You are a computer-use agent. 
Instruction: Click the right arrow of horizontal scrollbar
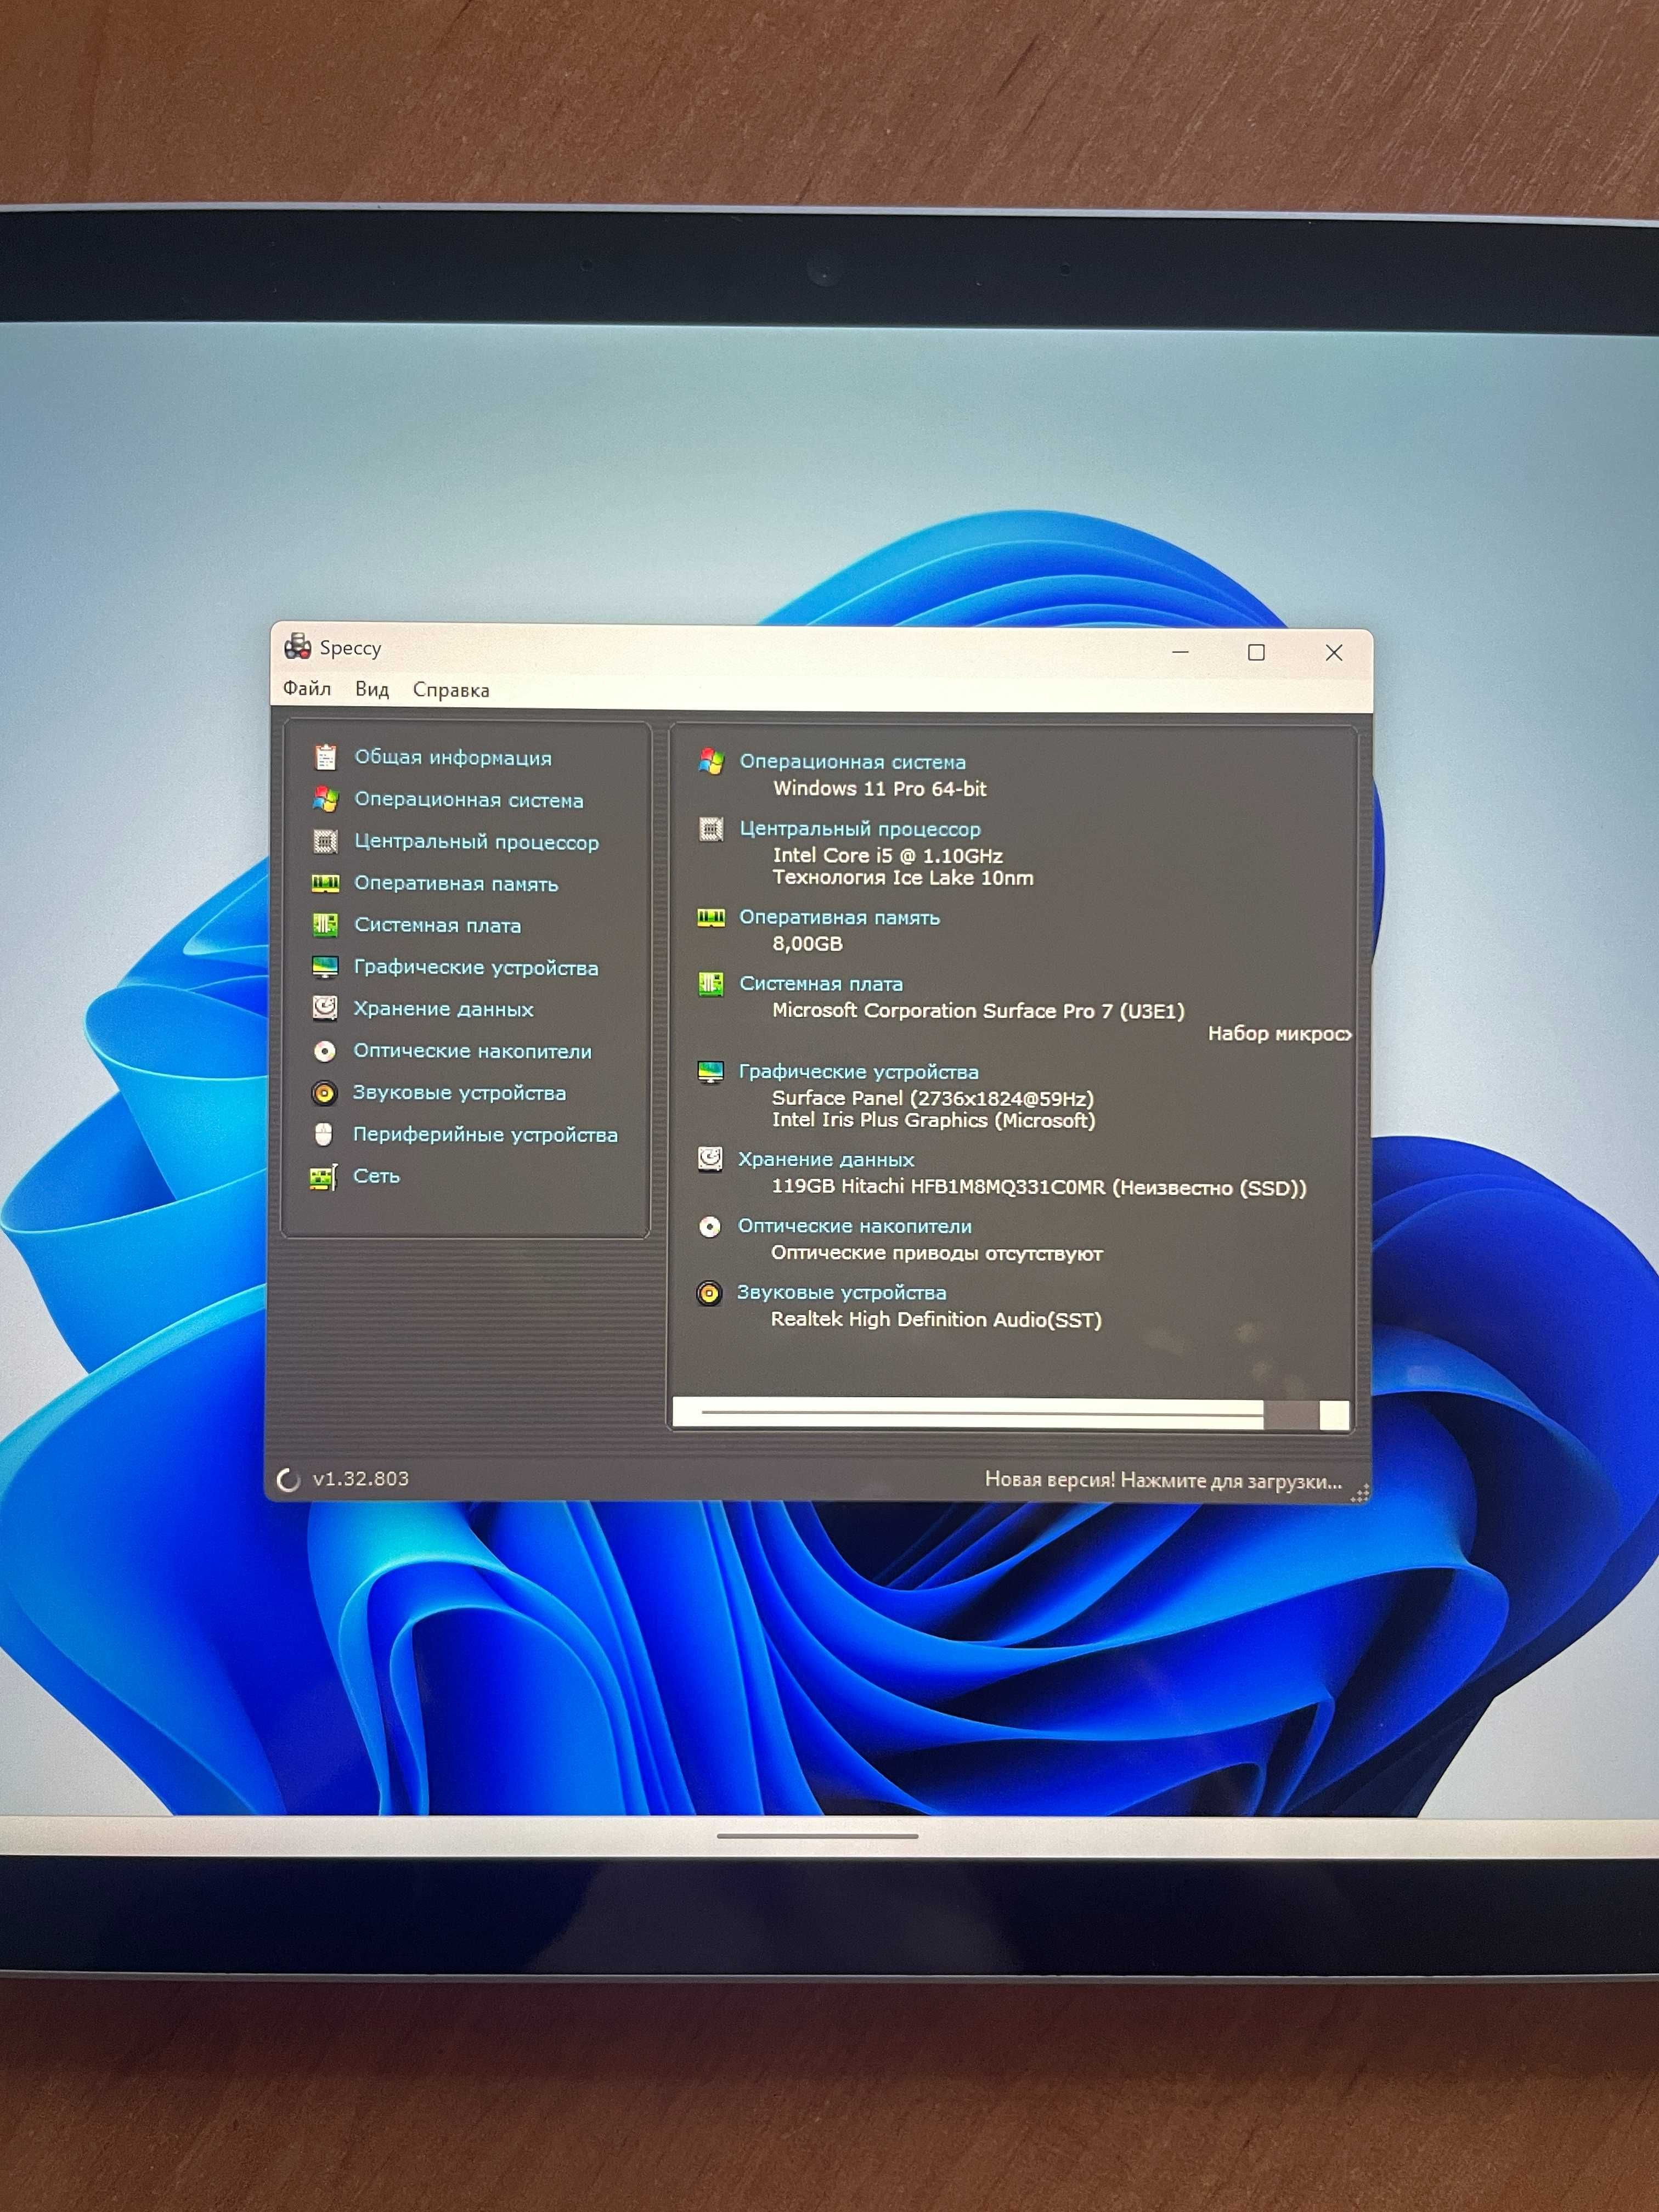point(1334,1415)
